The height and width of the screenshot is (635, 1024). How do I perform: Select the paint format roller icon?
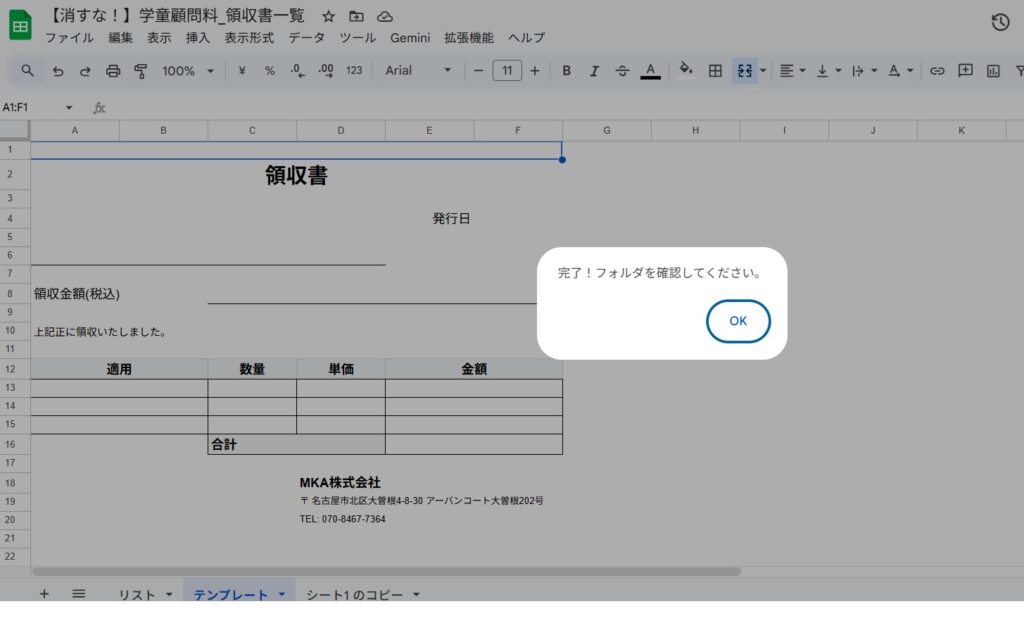[x=140, y=71]
